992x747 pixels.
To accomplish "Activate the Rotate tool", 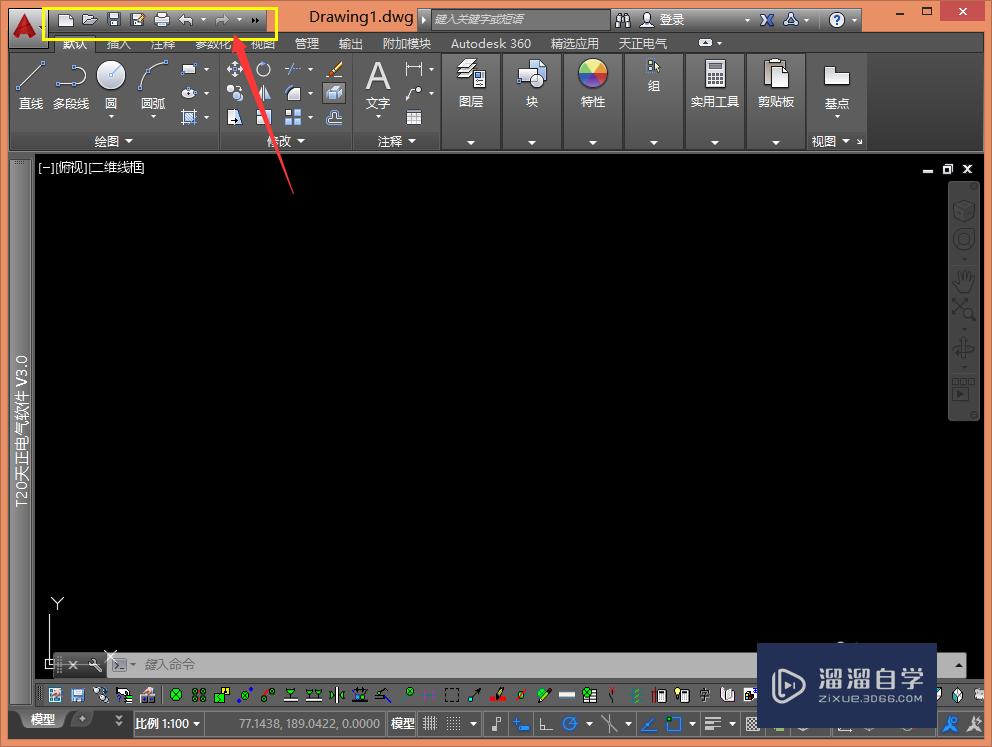I will coord(263,69).
